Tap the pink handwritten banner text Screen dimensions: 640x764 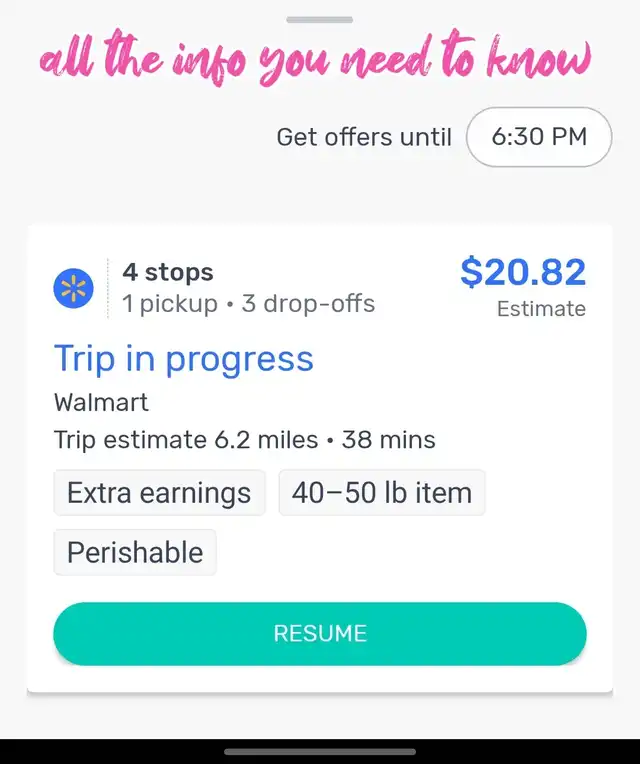pos(316,57)
